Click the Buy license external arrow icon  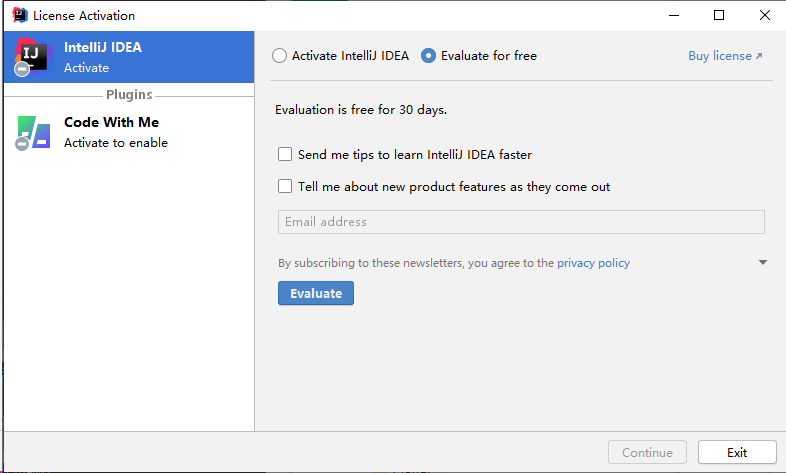[x=759, y=57]
